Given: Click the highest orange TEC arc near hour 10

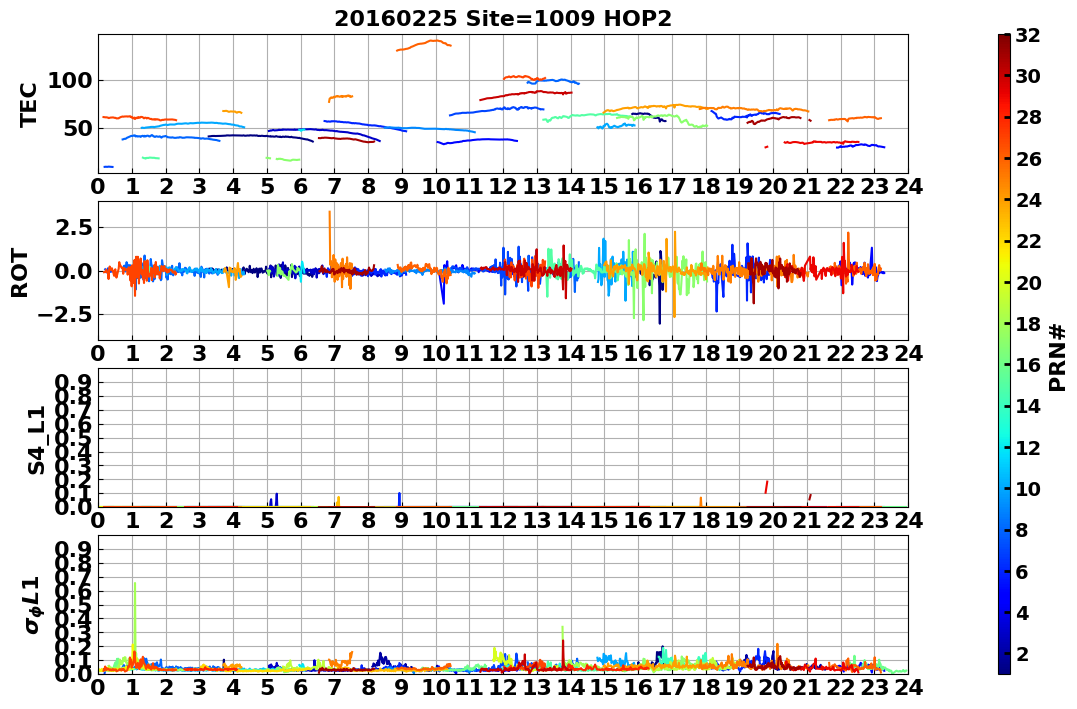Looking at the screenshot, I should (424, 45).
